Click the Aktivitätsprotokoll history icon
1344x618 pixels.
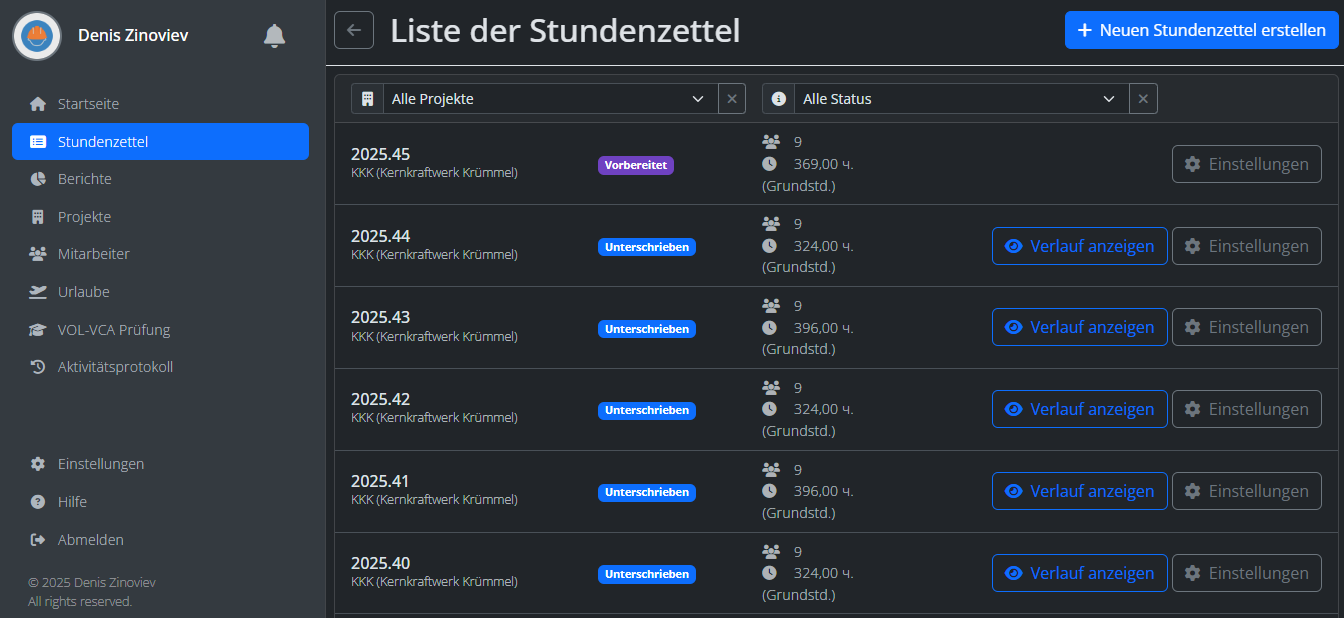[37, 367]
